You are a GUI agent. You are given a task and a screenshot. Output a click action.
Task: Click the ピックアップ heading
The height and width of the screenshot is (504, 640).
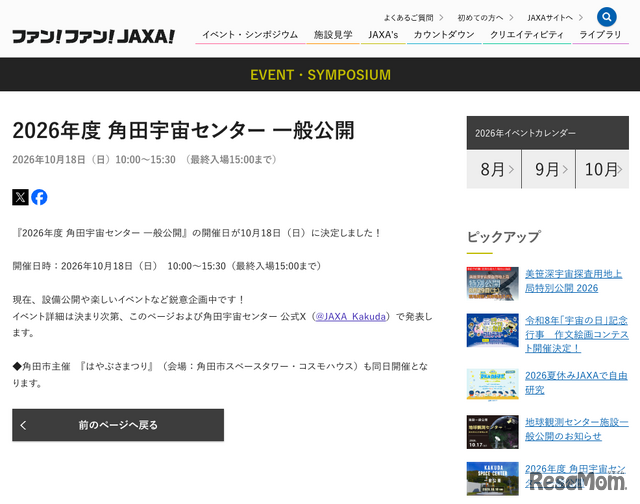(504, 237)
